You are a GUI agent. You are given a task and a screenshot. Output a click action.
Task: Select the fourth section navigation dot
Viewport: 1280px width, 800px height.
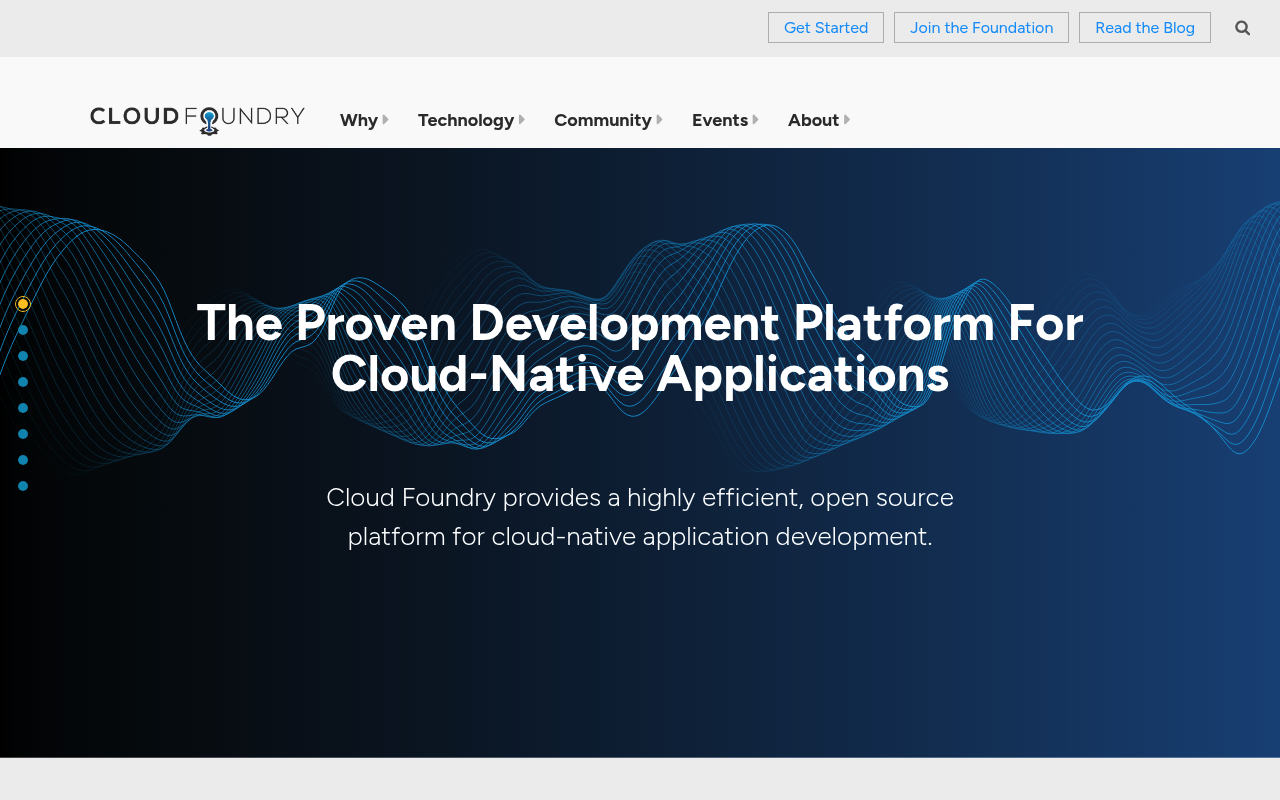pyautogui.click(x=23, y=382)
